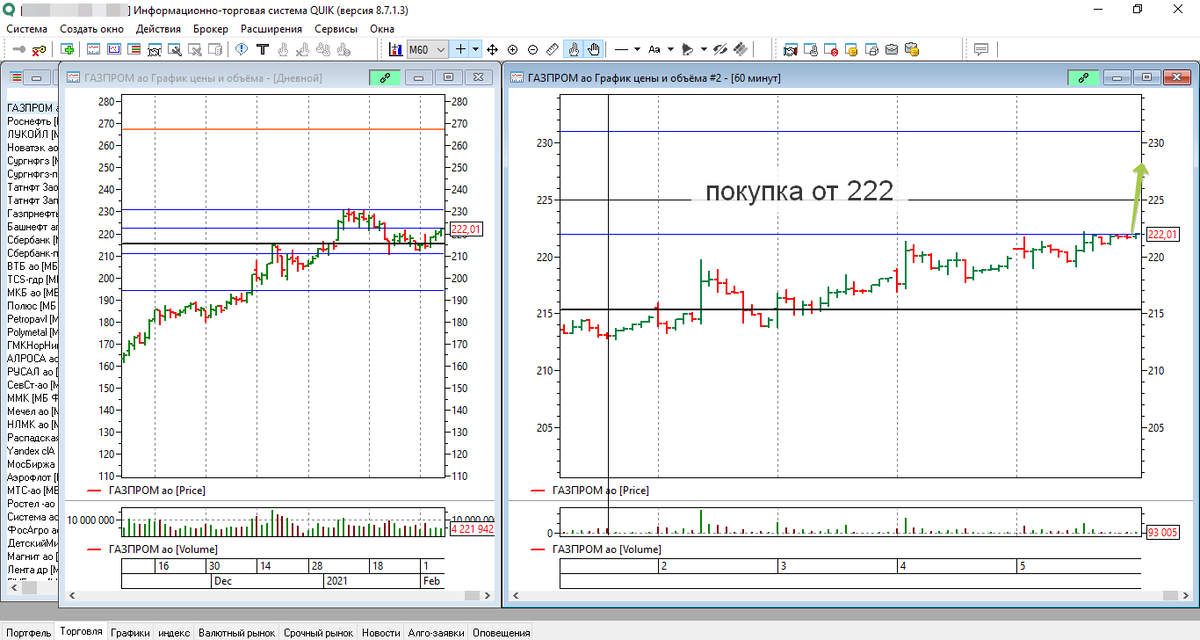Image resolution: width=1200 pixels, height=640 pixels.
Task: Click the chat message icon in toolbar
Action: click(981, 49)
